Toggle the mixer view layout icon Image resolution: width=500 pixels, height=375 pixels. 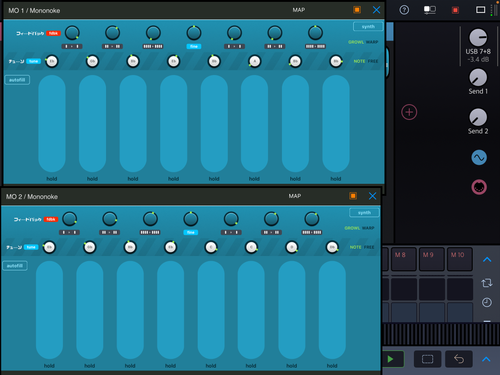point(430,10)
